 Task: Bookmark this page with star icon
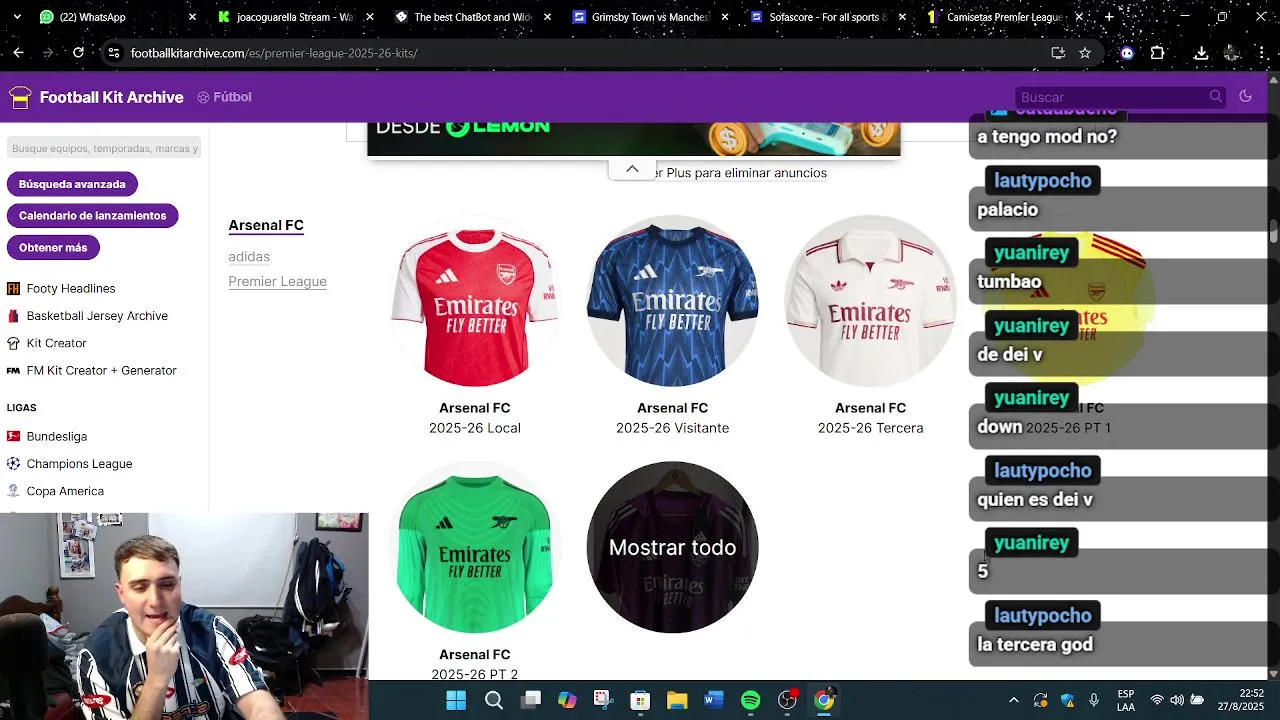click(1085, 53)
